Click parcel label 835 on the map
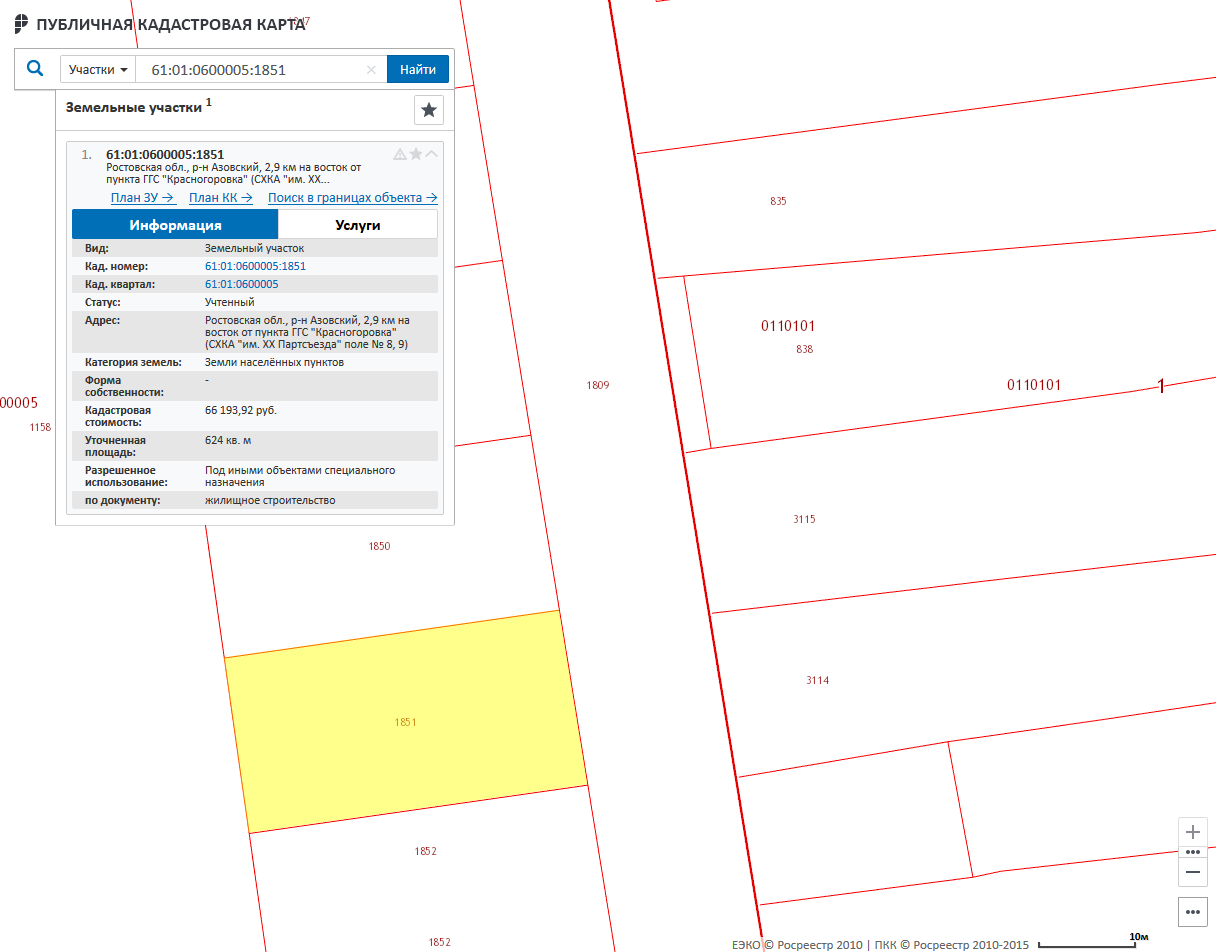The width and height of the screenshot is (1216, 952). pyautogui.click(x=778, y=201)
